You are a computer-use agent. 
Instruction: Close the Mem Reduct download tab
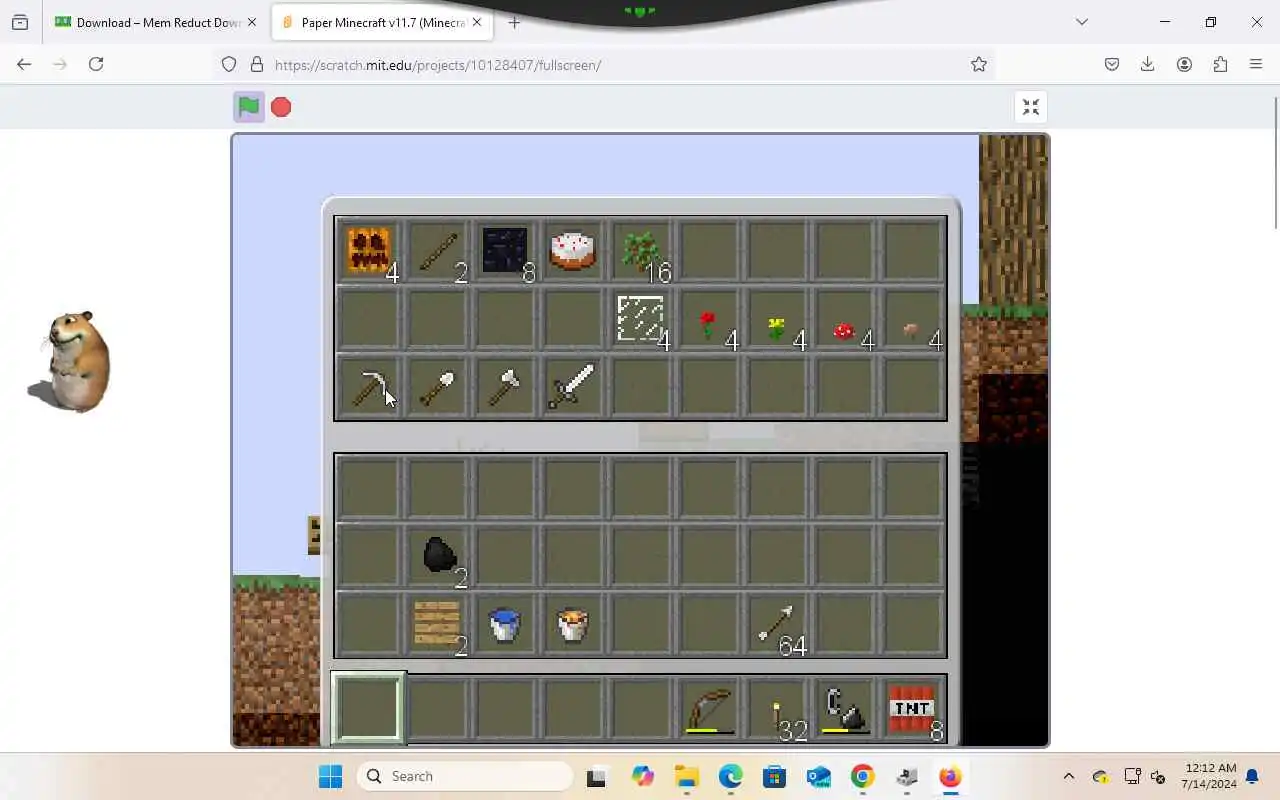(251, 22)
